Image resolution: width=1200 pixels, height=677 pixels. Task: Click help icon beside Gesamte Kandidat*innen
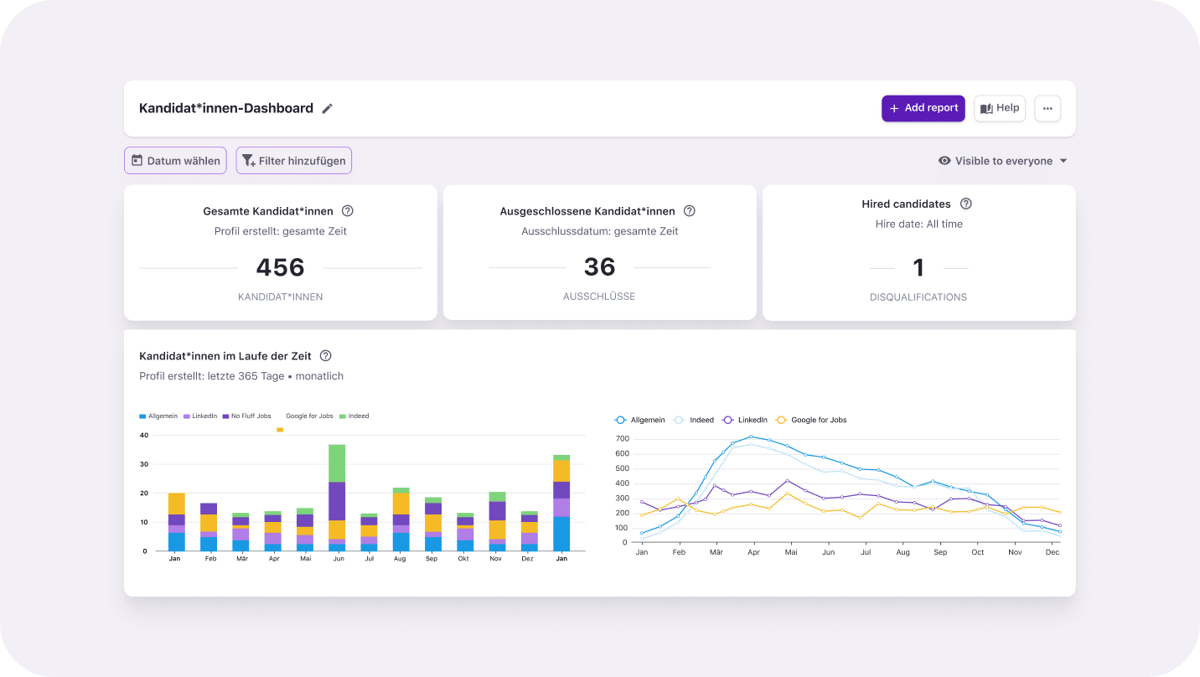click(x=347, y=211)
